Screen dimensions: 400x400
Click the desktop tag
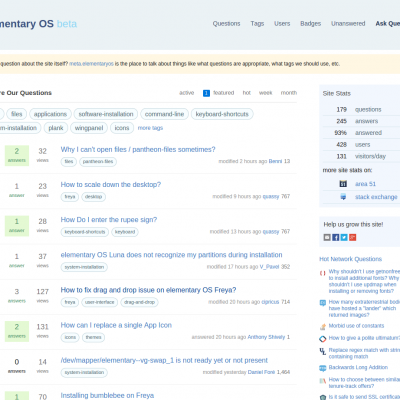click(x=93, y=197)
